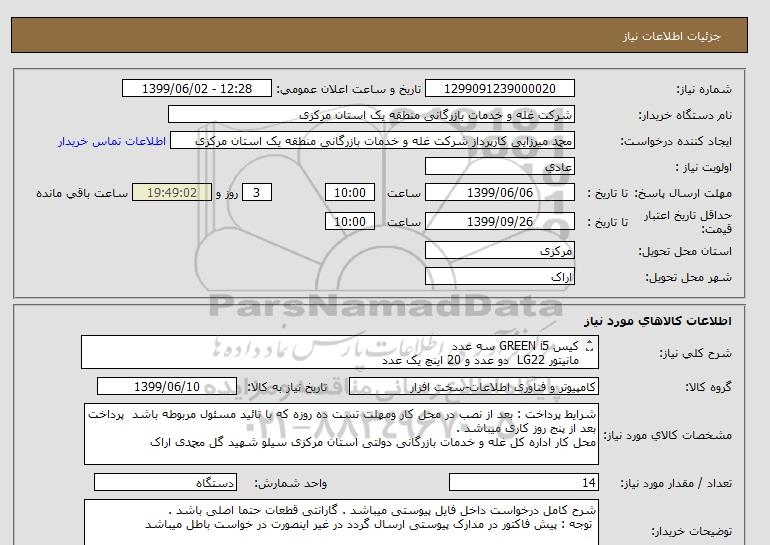Viewport: 770px width, 545px height.
Task: Click the unit of measure field دستگاه
Action: click(165, 483)
